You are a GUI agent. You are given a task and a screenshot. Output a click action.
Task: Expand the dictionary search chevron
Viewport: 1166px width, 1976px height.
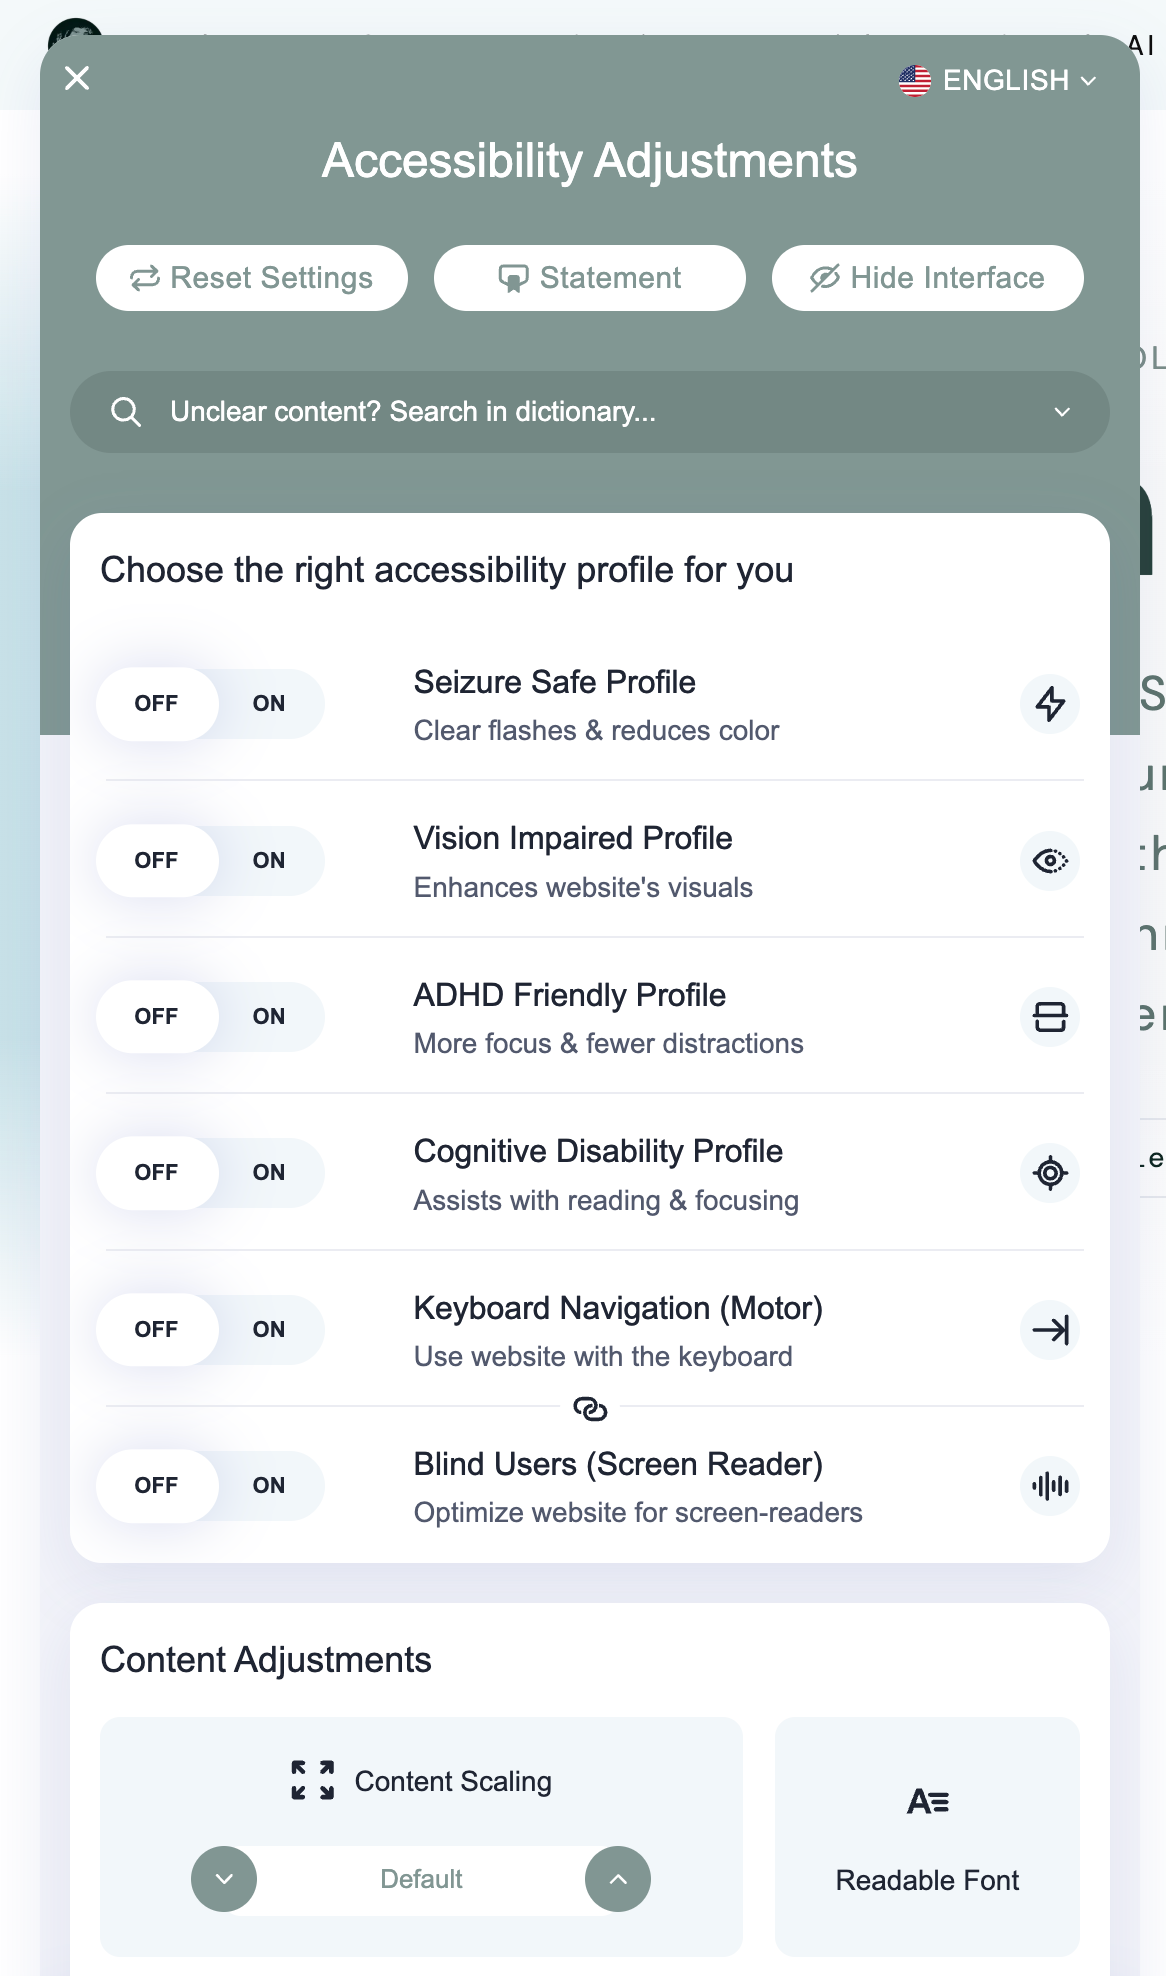[x=1062, y=412]
